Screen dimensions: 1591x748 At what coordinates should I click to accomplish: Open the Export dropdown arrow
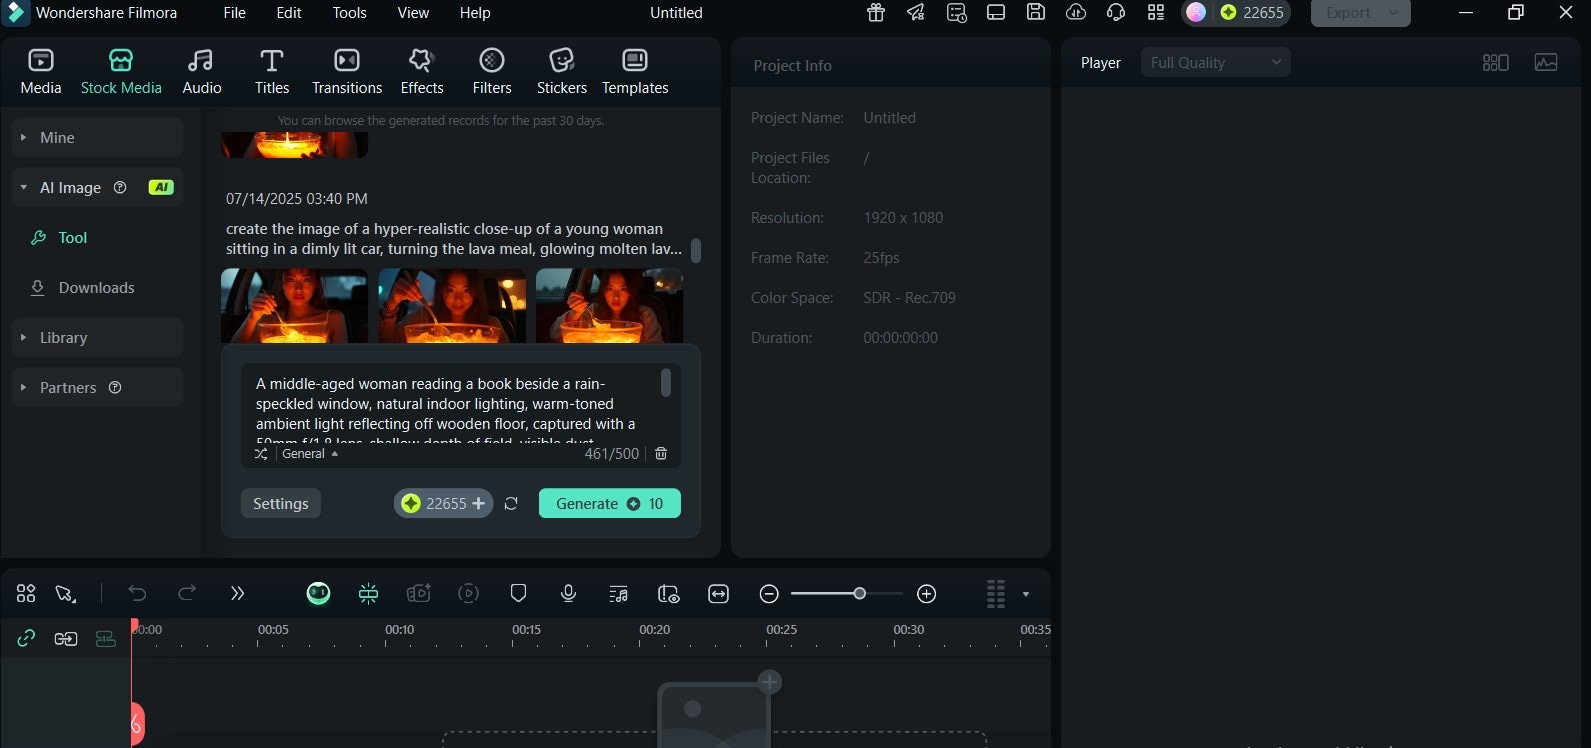click(1393, 13)
